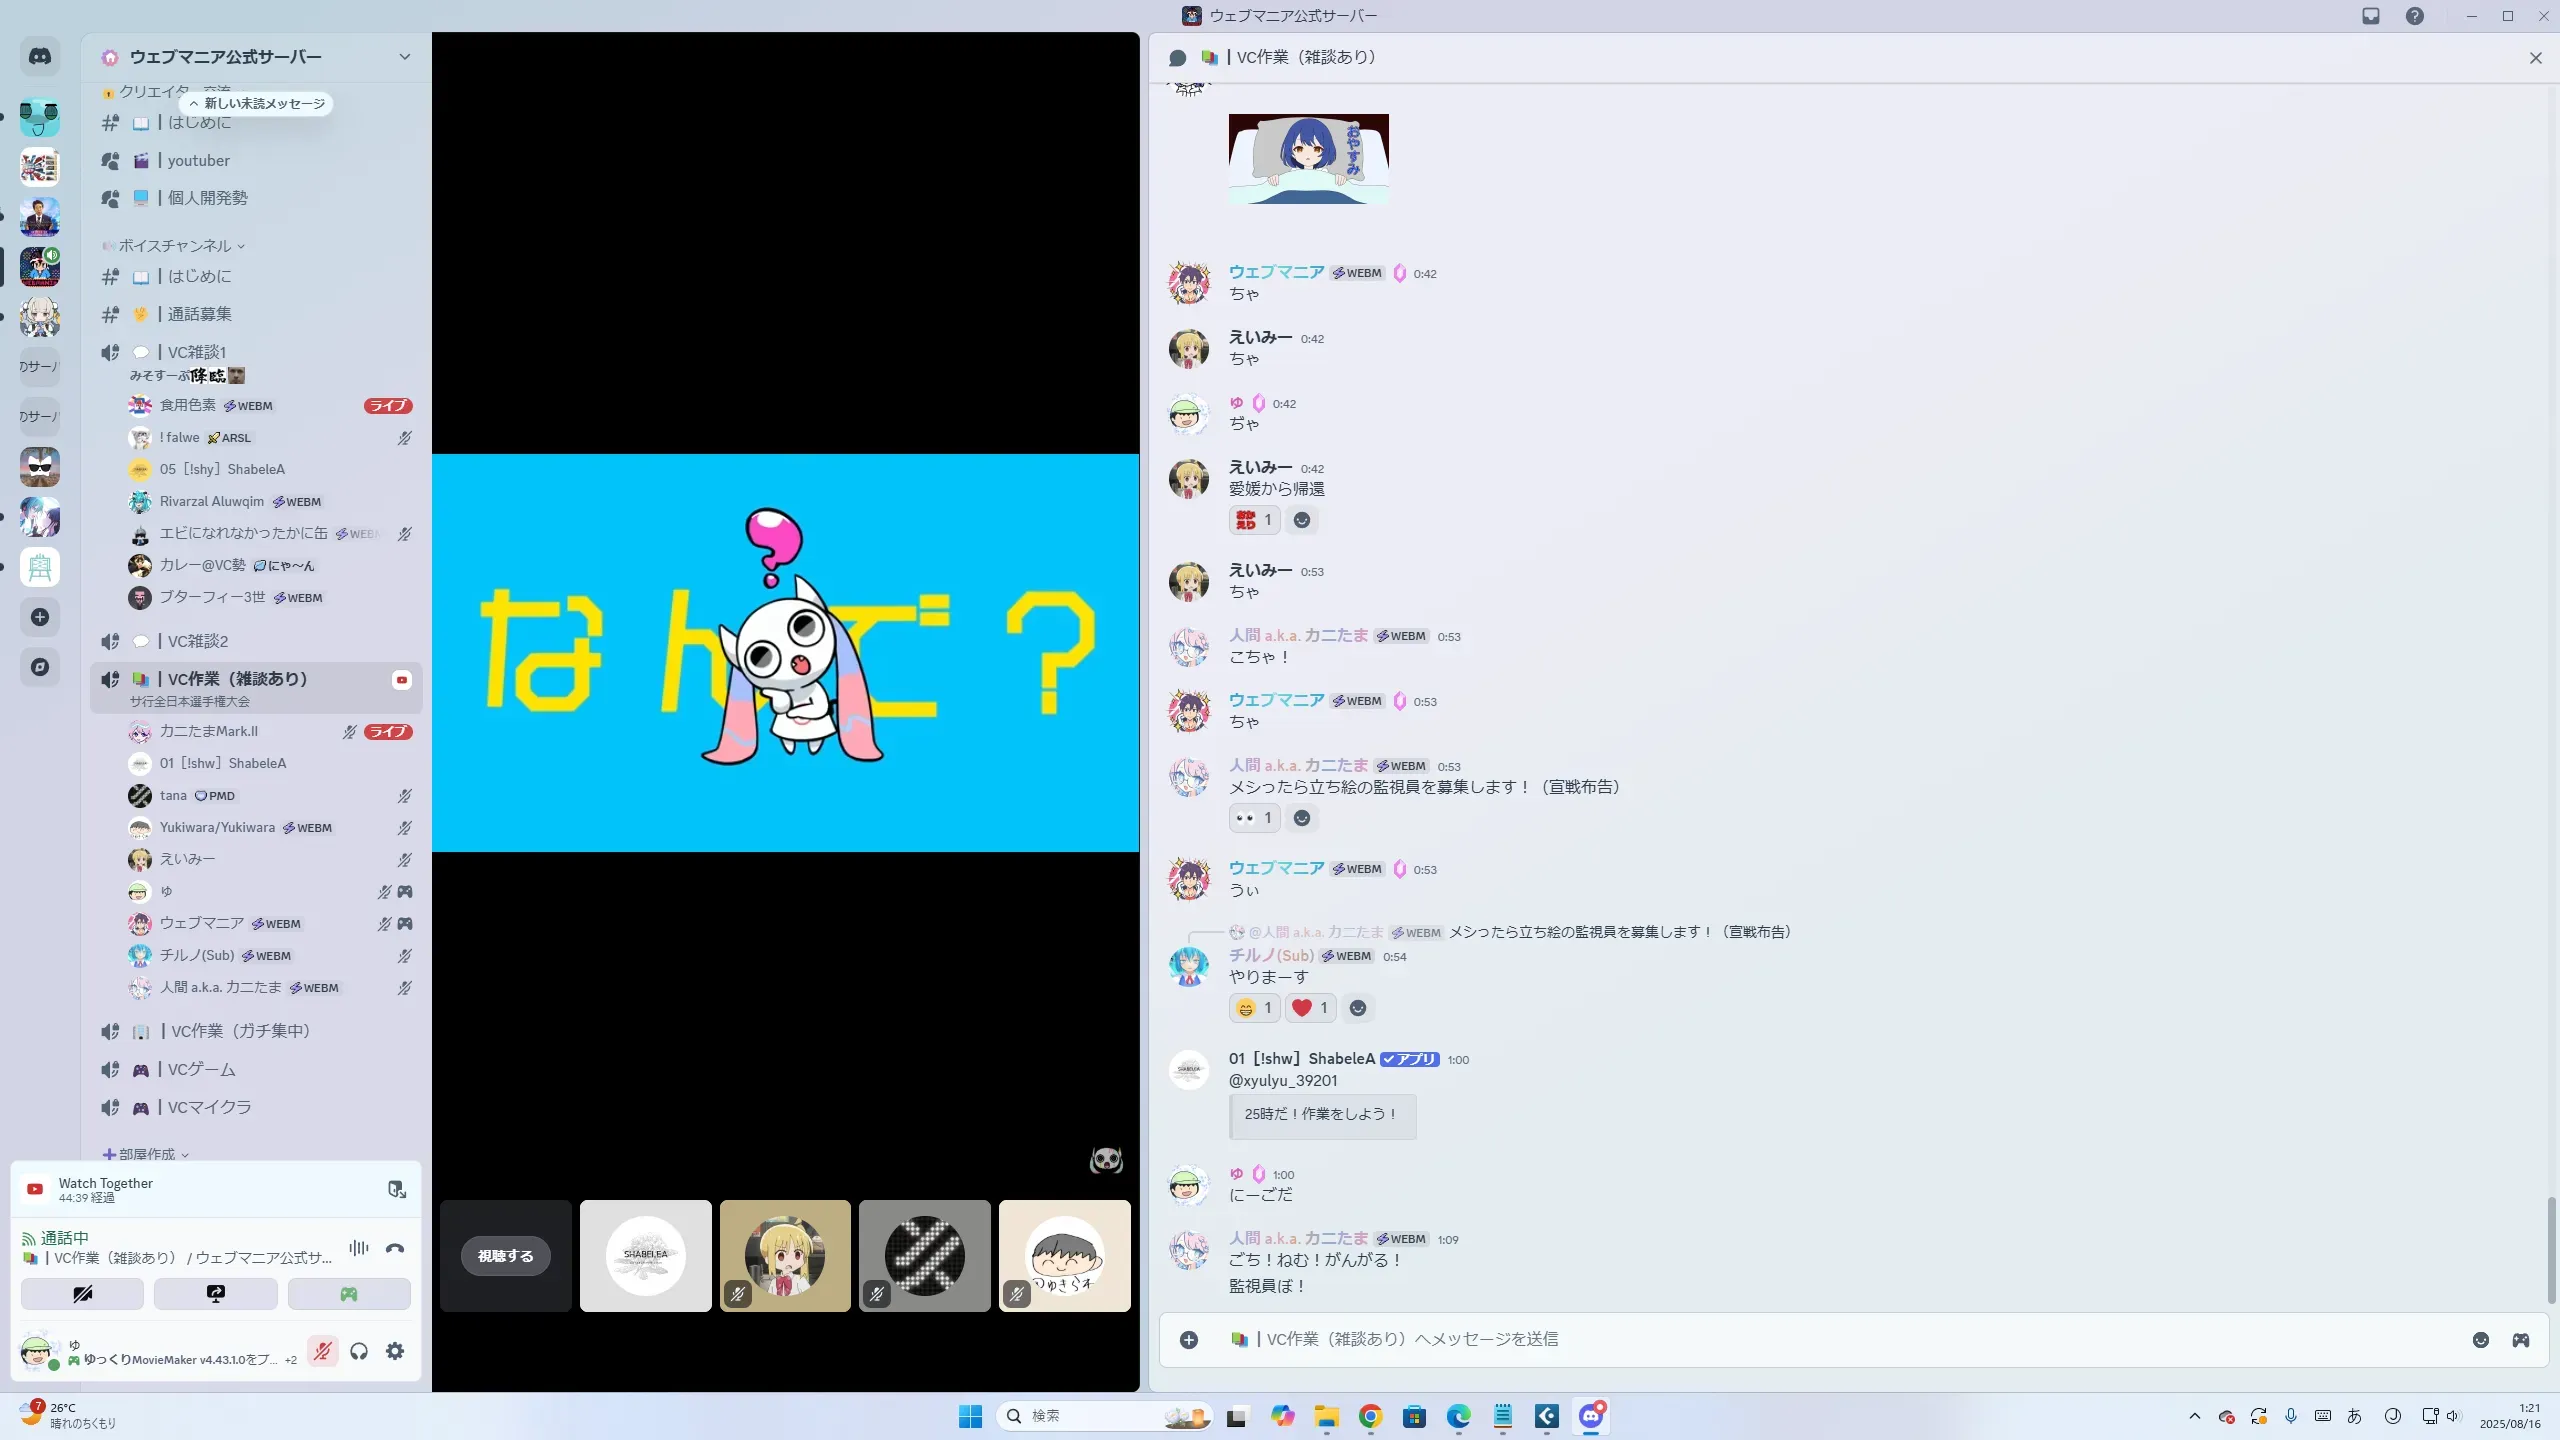This screenshot has width=2560, height=1440.
Task: Disconnect from the voice call
Action: tap(395, 1248)
